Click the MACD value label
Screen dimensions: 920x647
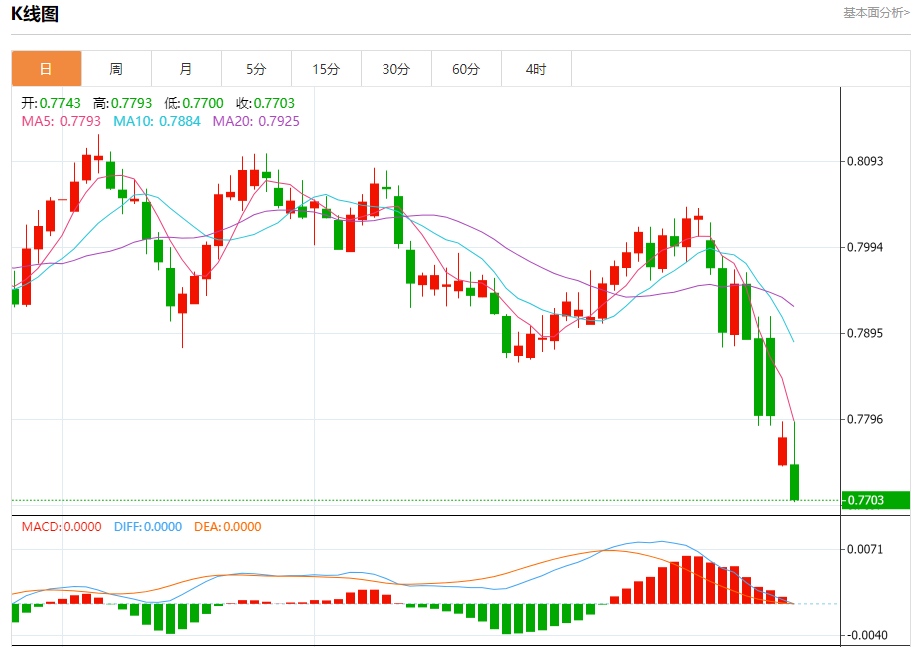coord(61,527)
